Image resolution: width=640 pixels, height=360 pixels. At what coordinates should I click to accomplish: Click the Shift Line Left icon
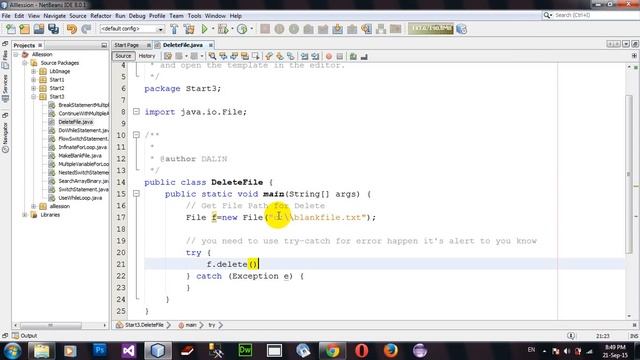tap(304, 56)
